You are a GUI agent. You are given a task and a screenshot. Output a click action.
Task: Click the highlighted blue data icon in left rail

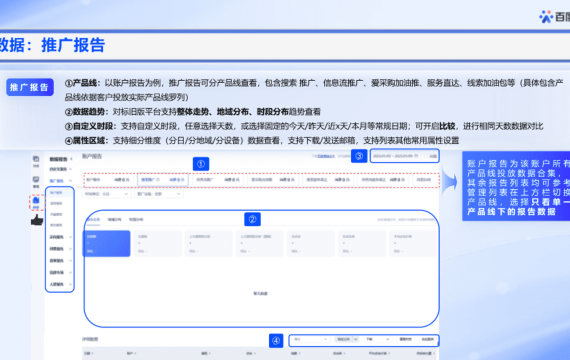(36, 200)
